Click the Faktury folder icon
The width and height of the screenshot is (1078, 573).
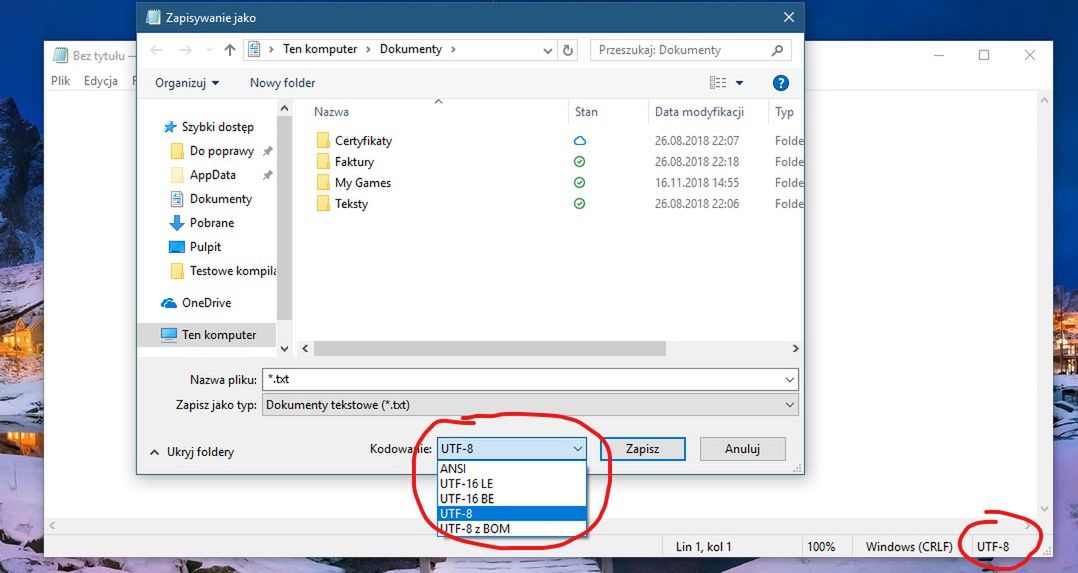323,162
